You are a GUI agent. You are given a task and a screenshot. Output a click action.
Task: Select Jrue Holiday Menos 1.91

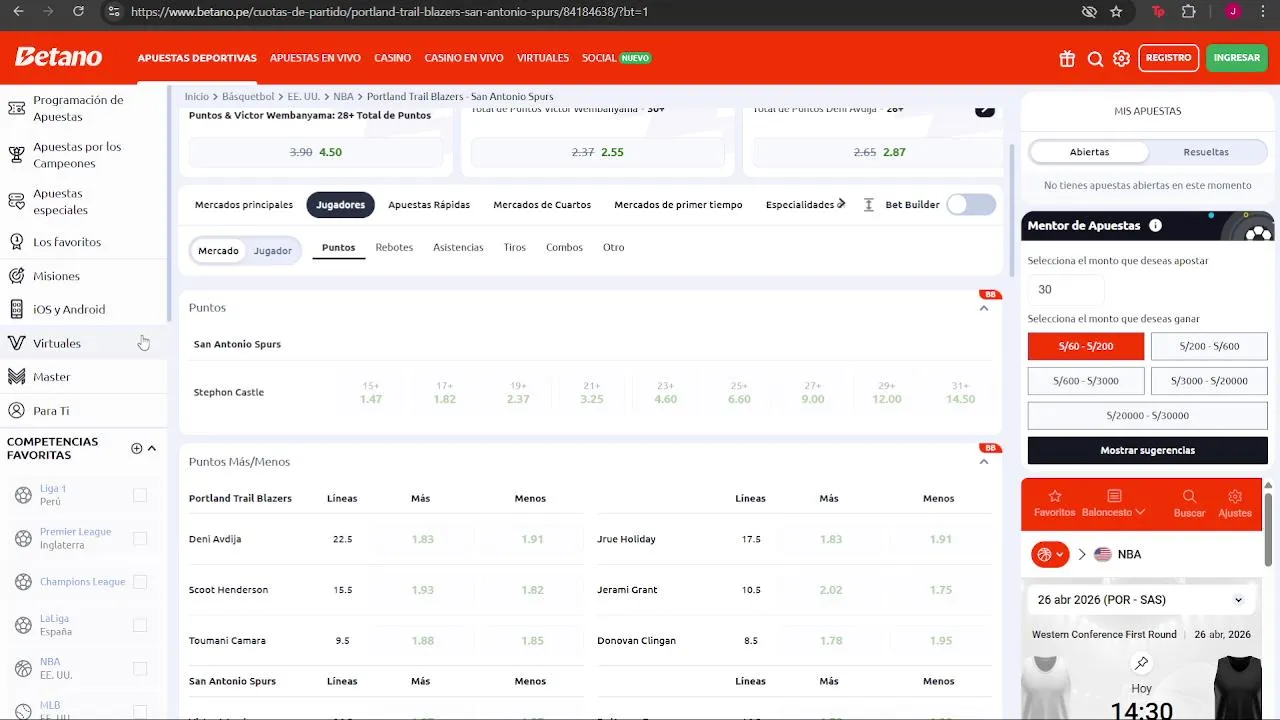940,539
